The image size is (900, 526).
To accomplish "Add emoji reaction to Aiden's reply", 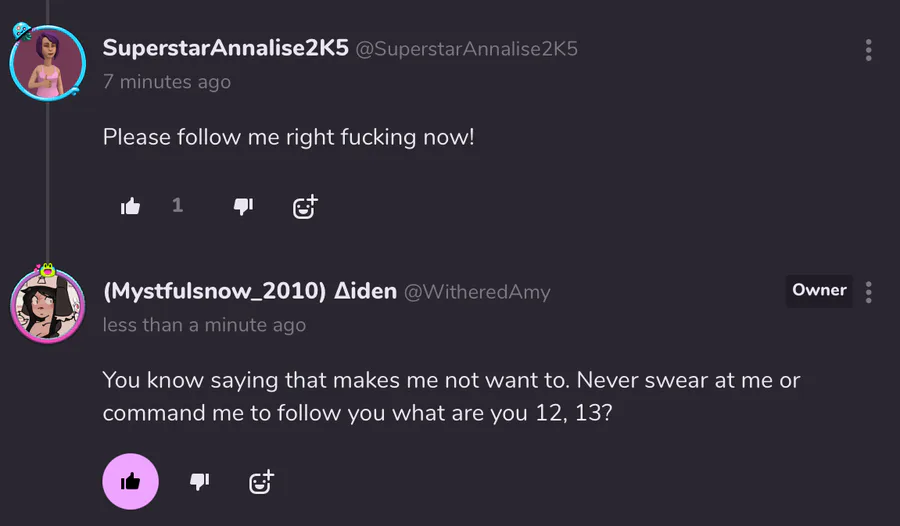I will (261, 481).
